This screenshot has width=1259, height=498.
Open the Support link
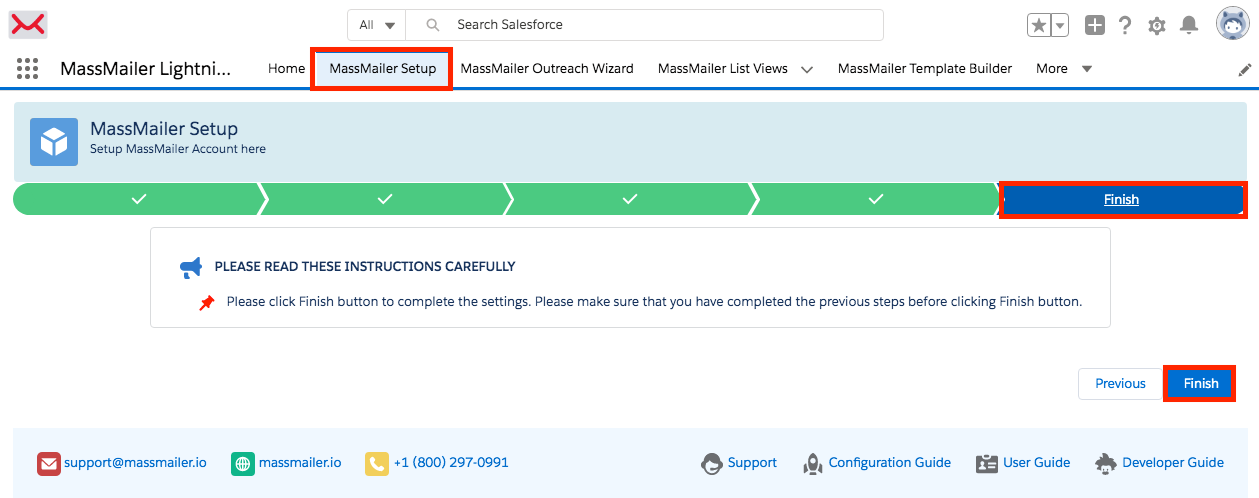[752, 463]
